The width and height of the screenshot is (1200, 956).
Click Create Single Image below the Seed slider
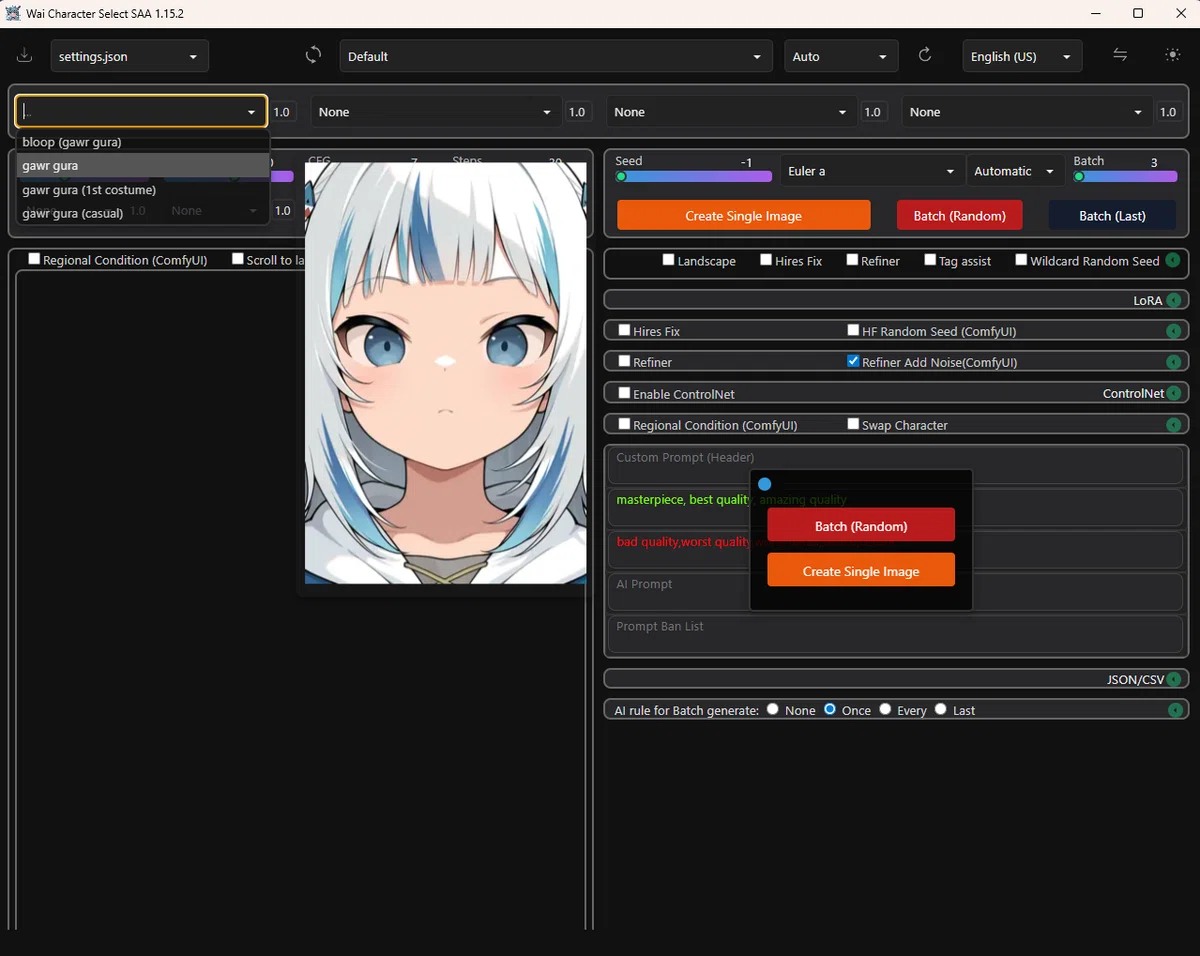(743, 215)
